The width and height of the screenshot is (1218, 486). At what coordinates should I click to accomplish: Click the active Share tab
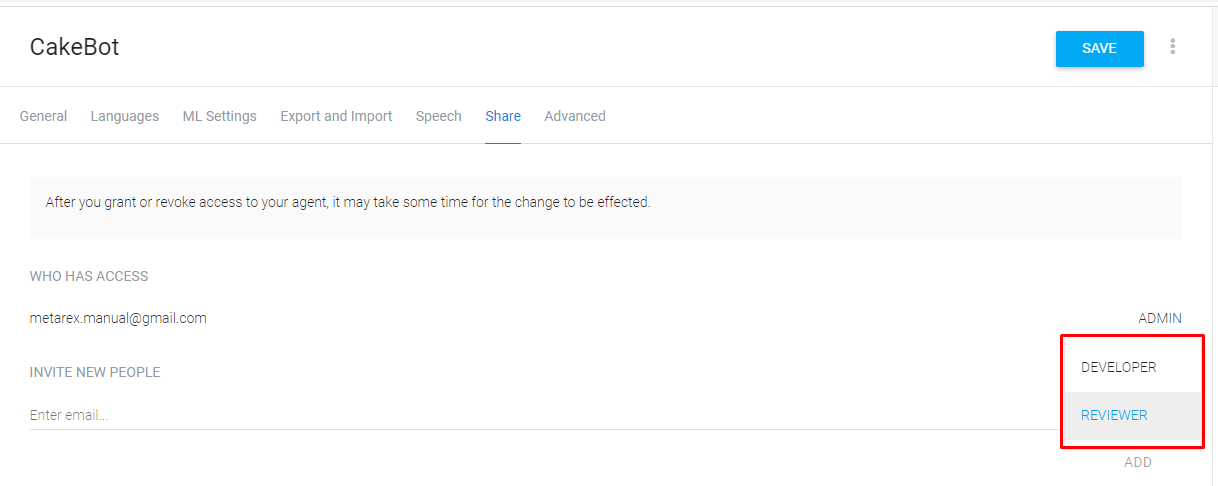pos(503,116)
